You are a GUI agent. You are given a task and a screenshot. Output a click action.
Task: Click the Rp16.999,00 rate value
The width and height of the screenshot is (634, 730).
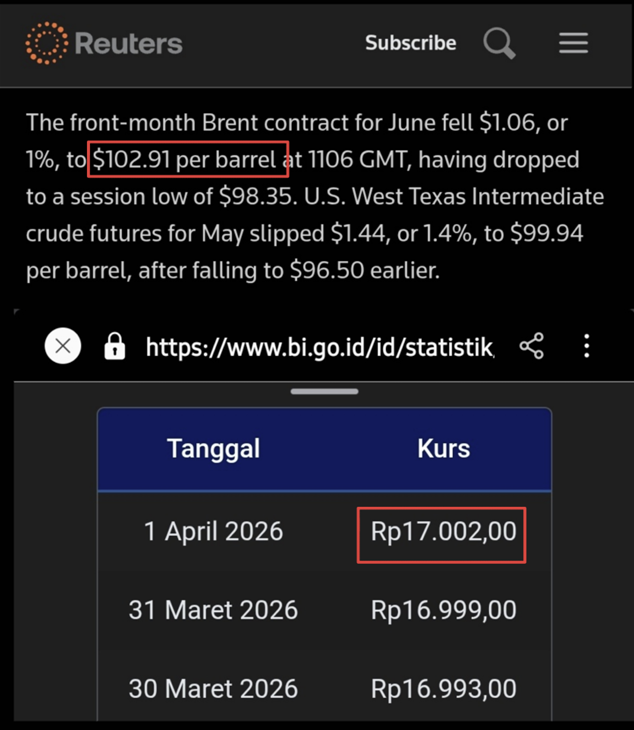coord(443,609)
